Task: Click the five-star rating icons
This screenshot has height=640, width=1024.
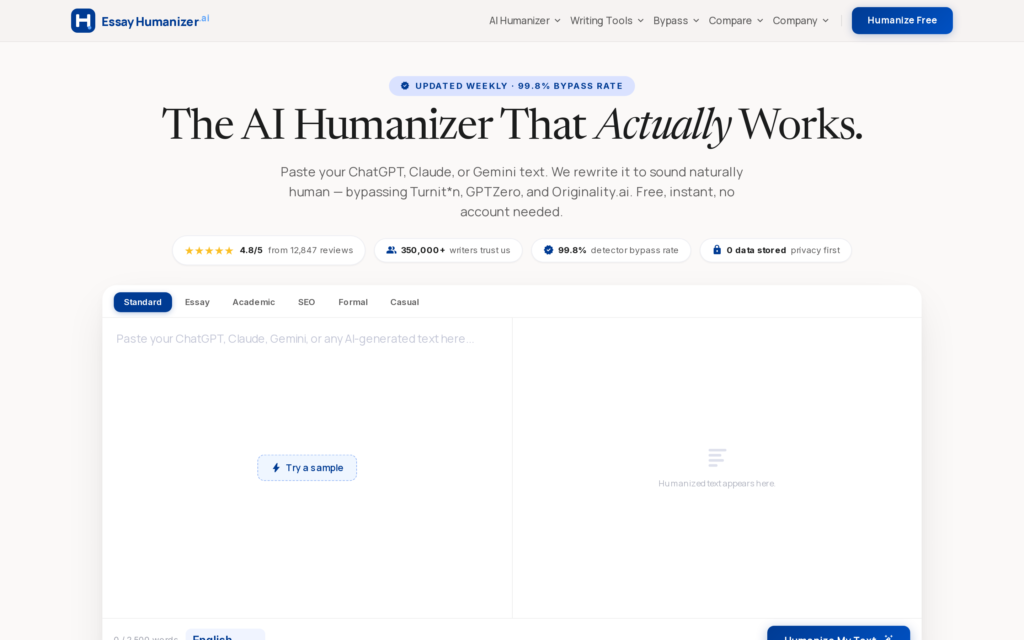Action: [x=209, y=250]
